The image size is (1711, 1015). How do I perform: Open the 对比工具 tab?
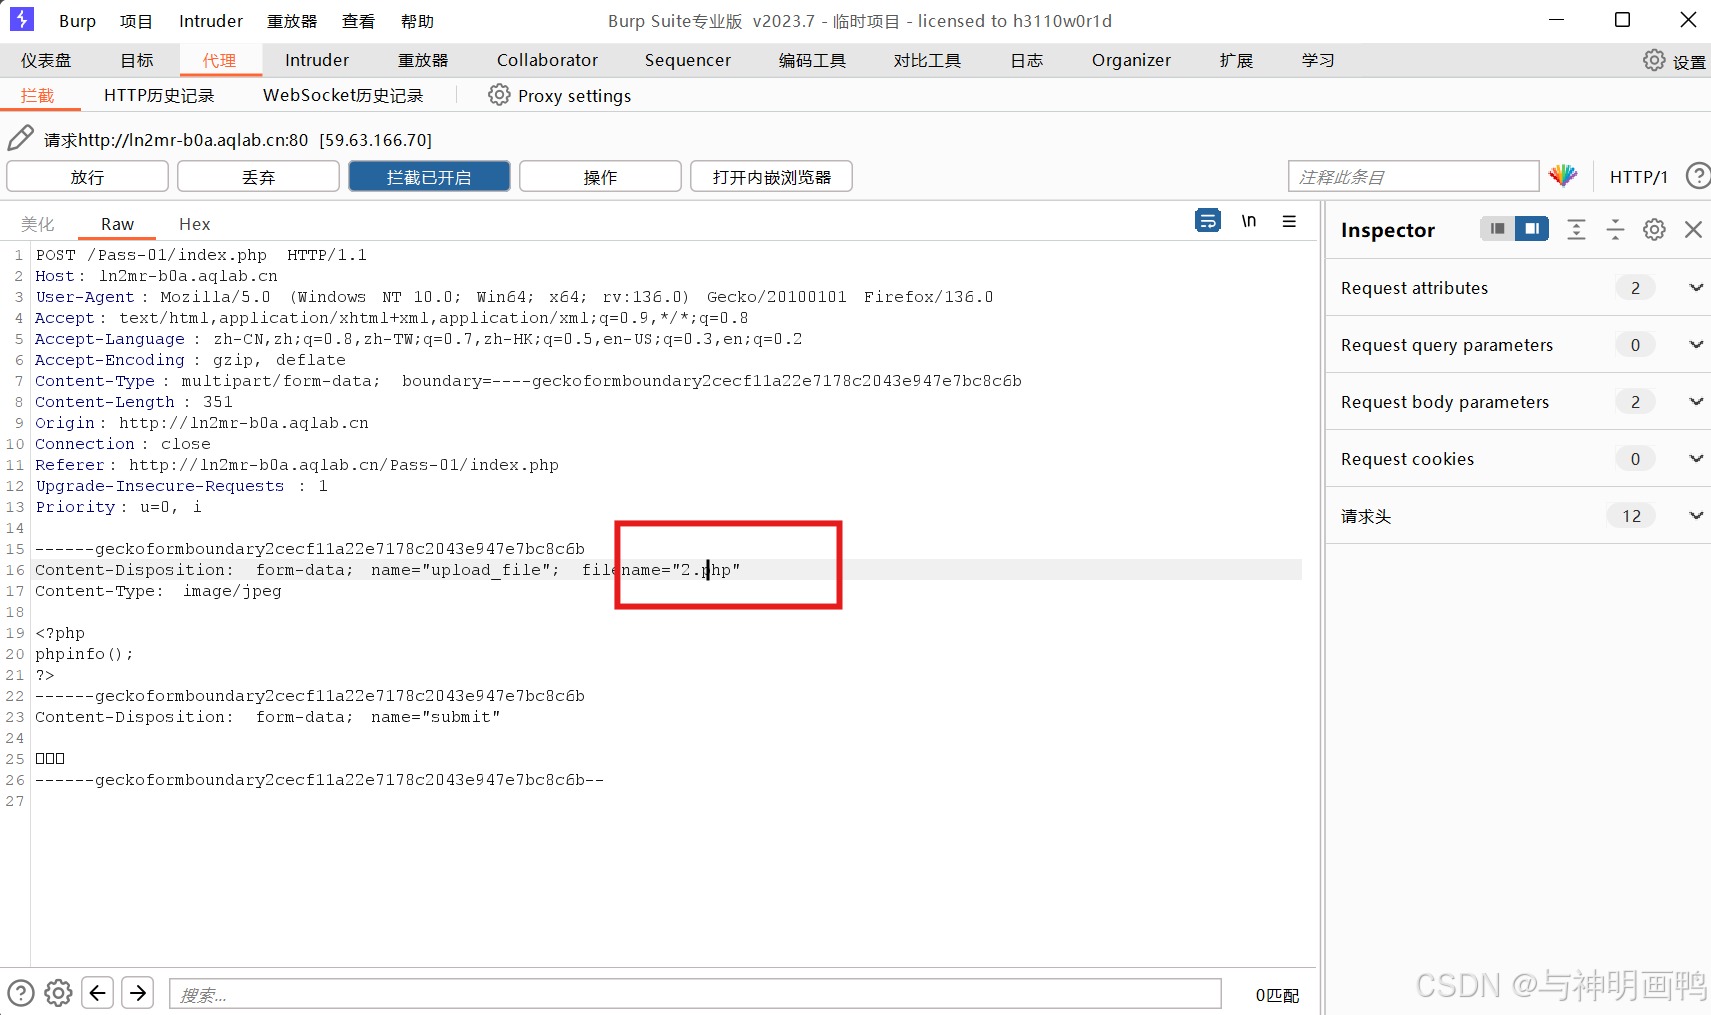point(927,60)
